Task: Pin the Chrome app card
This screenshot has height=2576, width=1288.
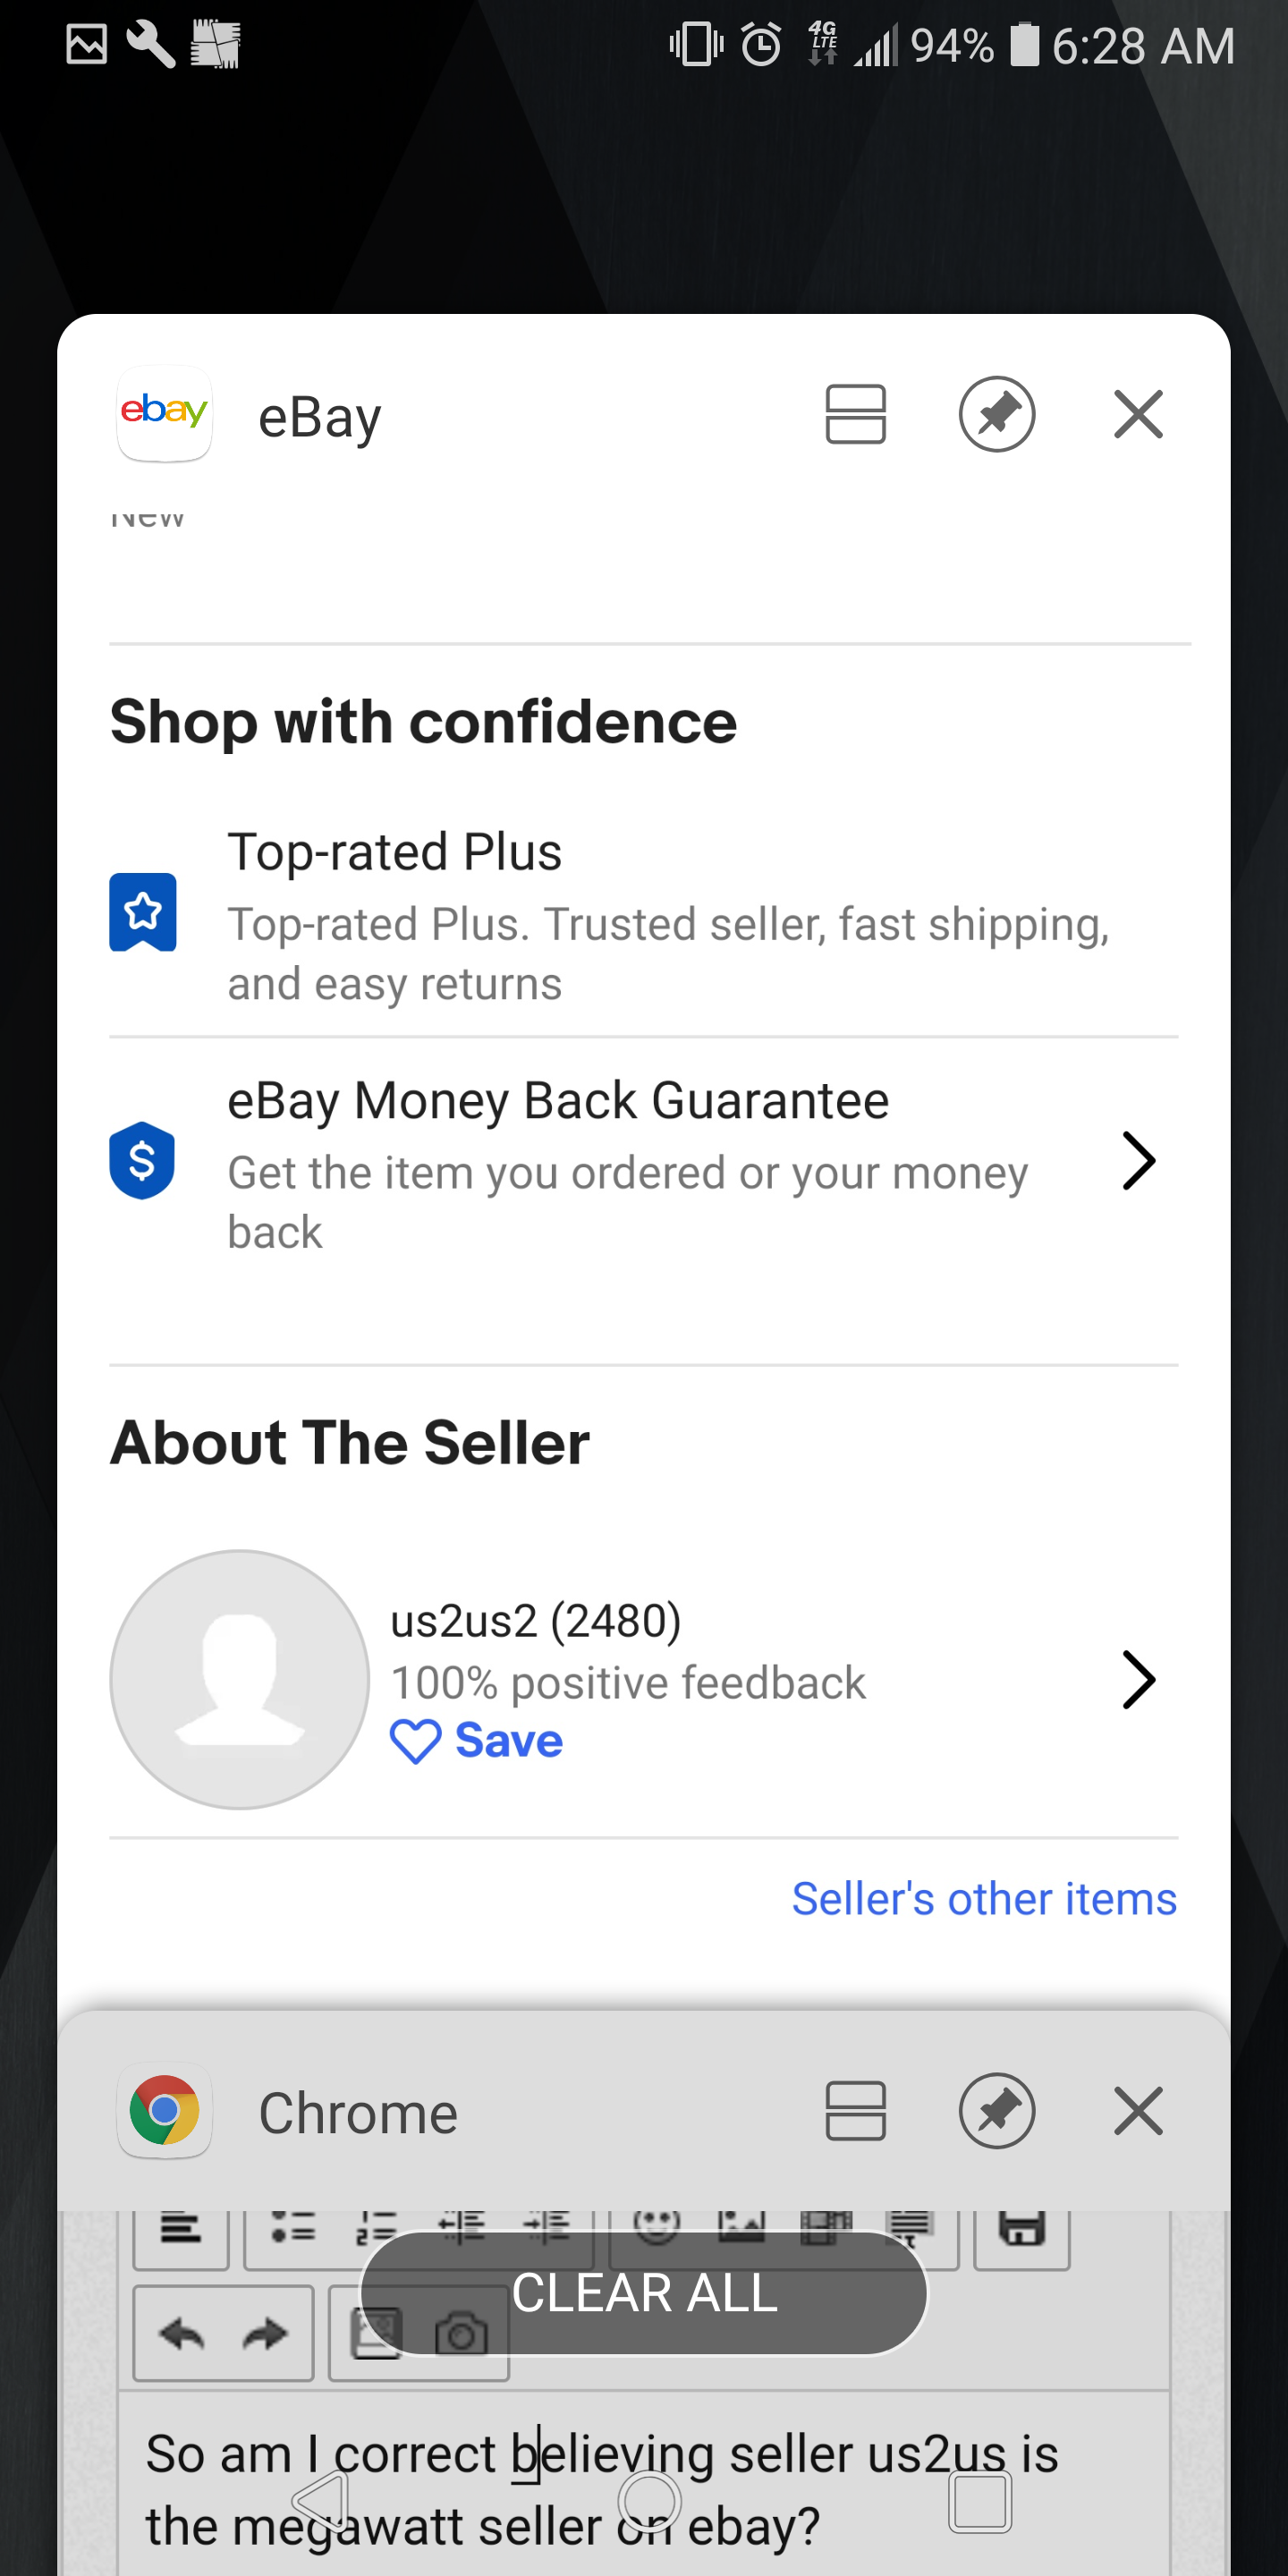Action: tap(996, 2111)
